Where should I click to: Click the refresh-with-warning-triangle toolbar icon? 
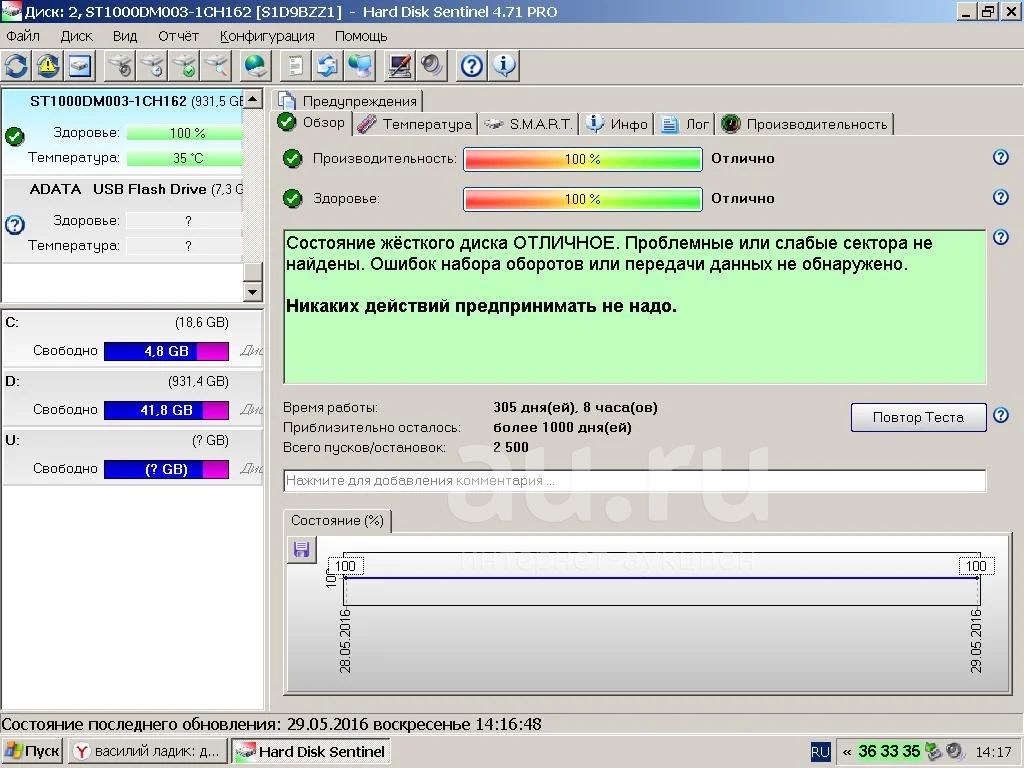coord(48,66)
